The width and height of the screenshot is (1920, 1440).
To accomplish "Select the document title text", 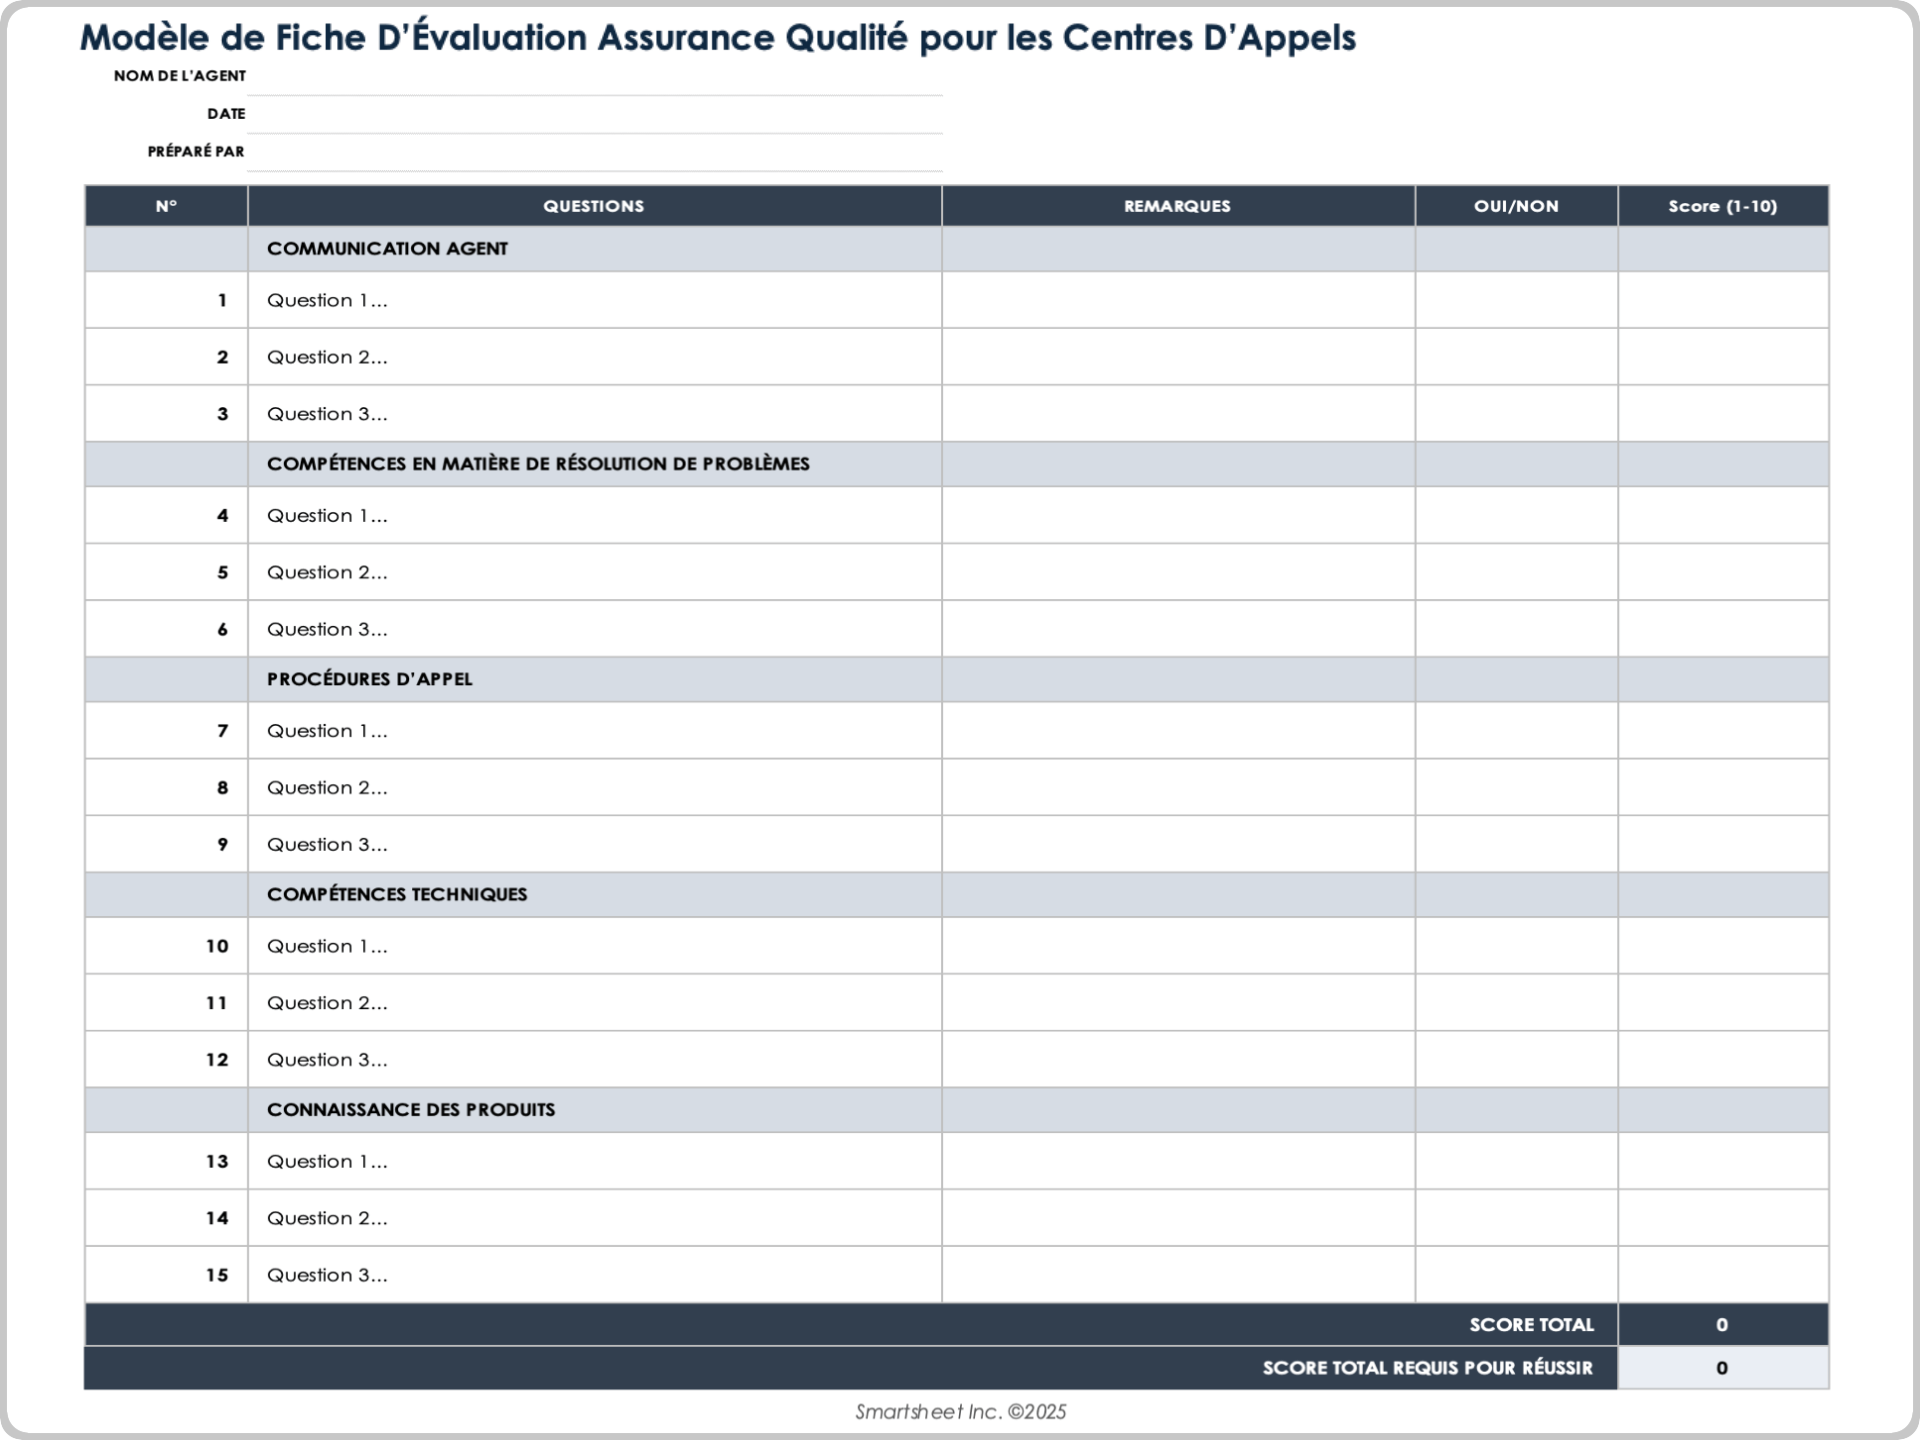I will (718, 40).
